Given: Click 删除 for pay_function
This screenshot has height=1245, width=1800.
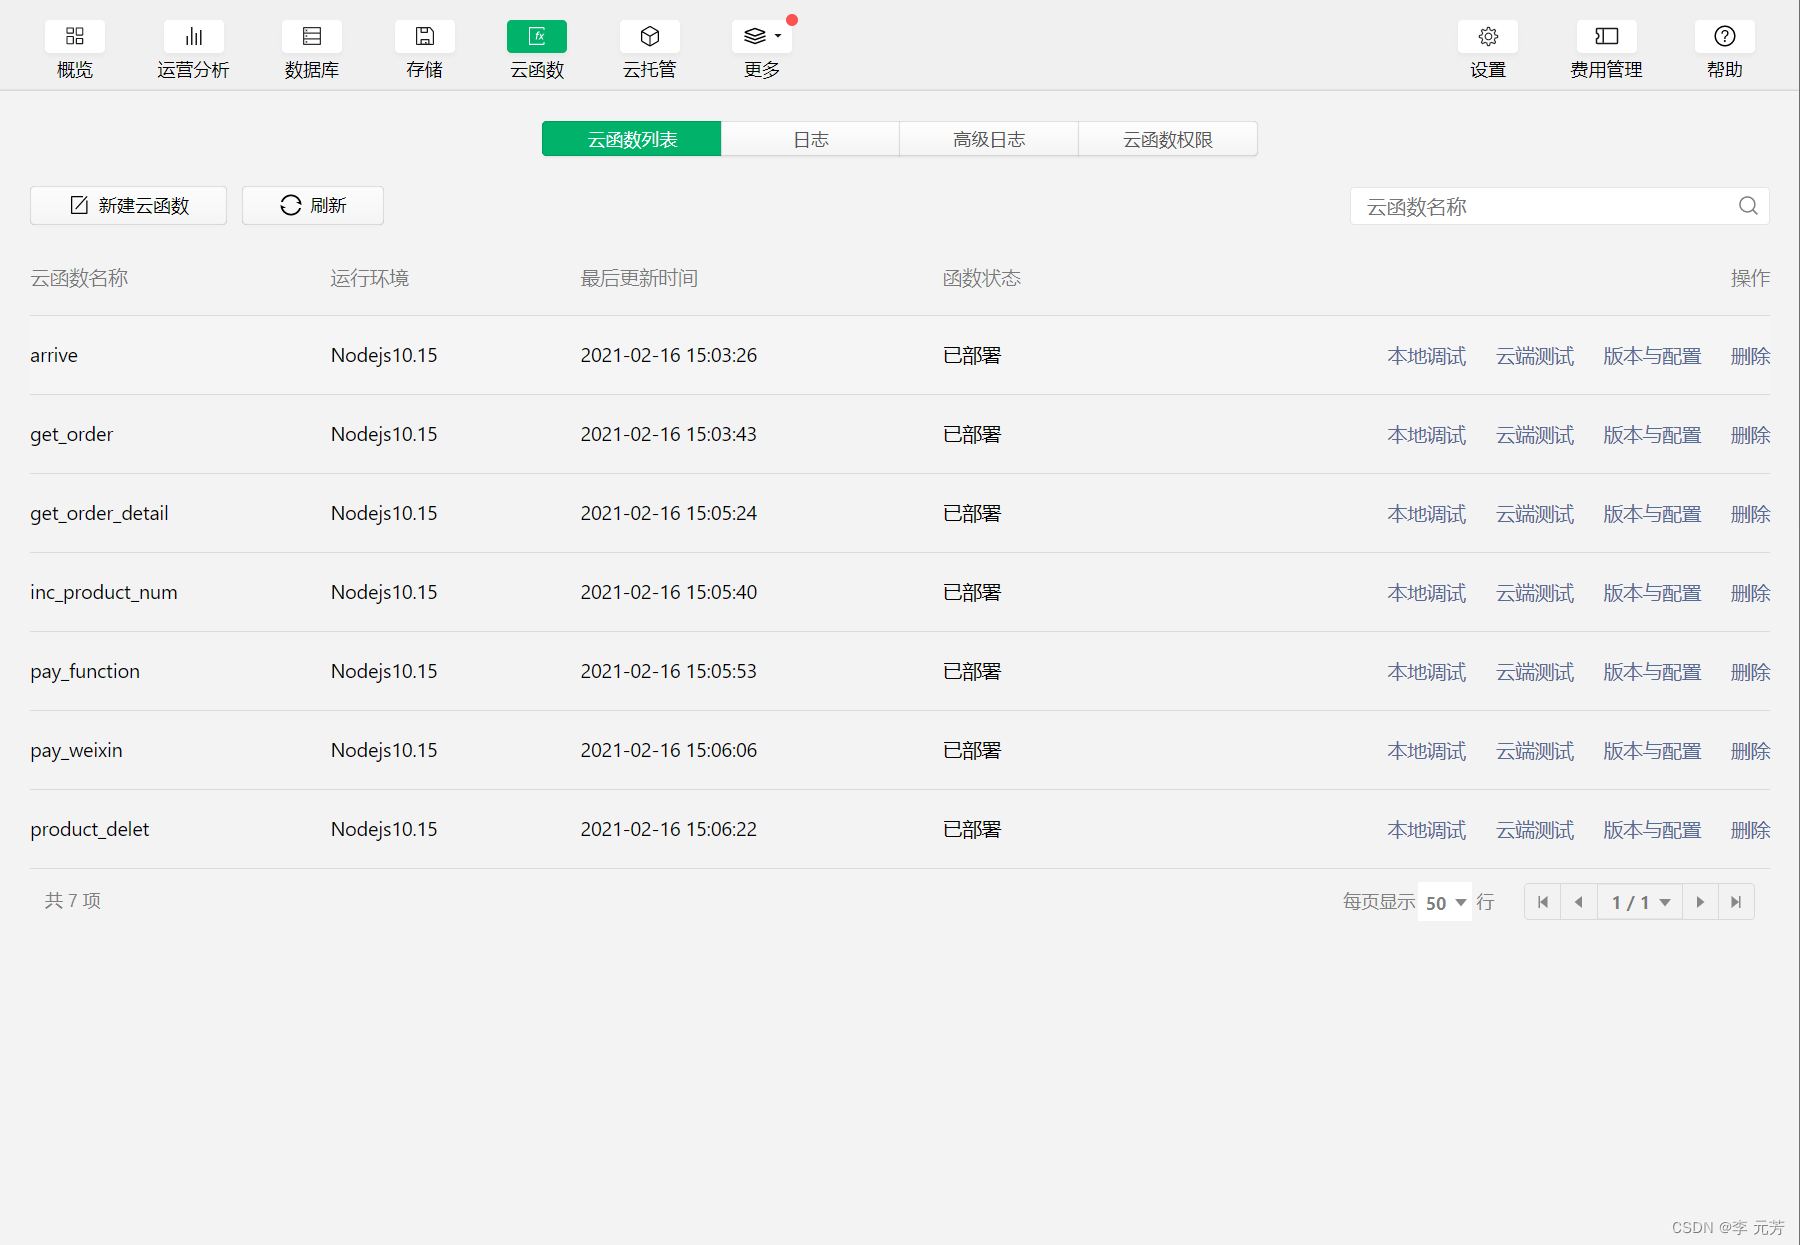Looking at the screenshot, I should tap(1750, 672).
